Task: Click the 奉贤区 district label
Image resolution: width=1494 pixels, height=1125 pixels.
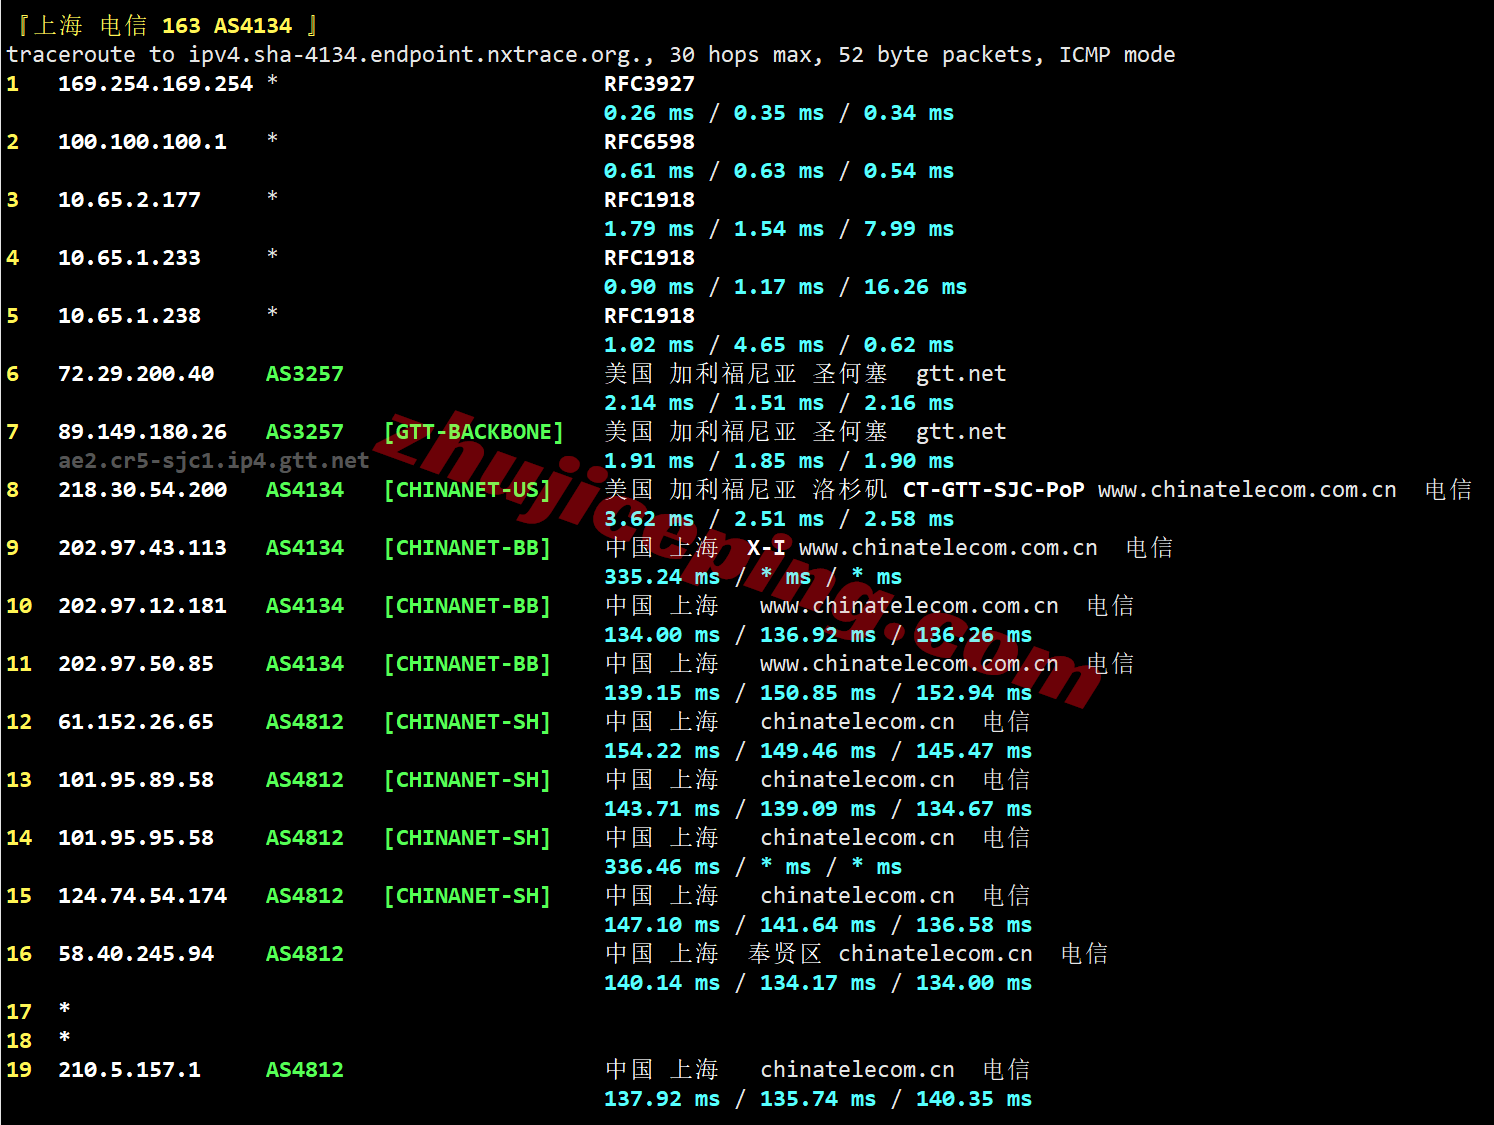Action: coord(785,954)
